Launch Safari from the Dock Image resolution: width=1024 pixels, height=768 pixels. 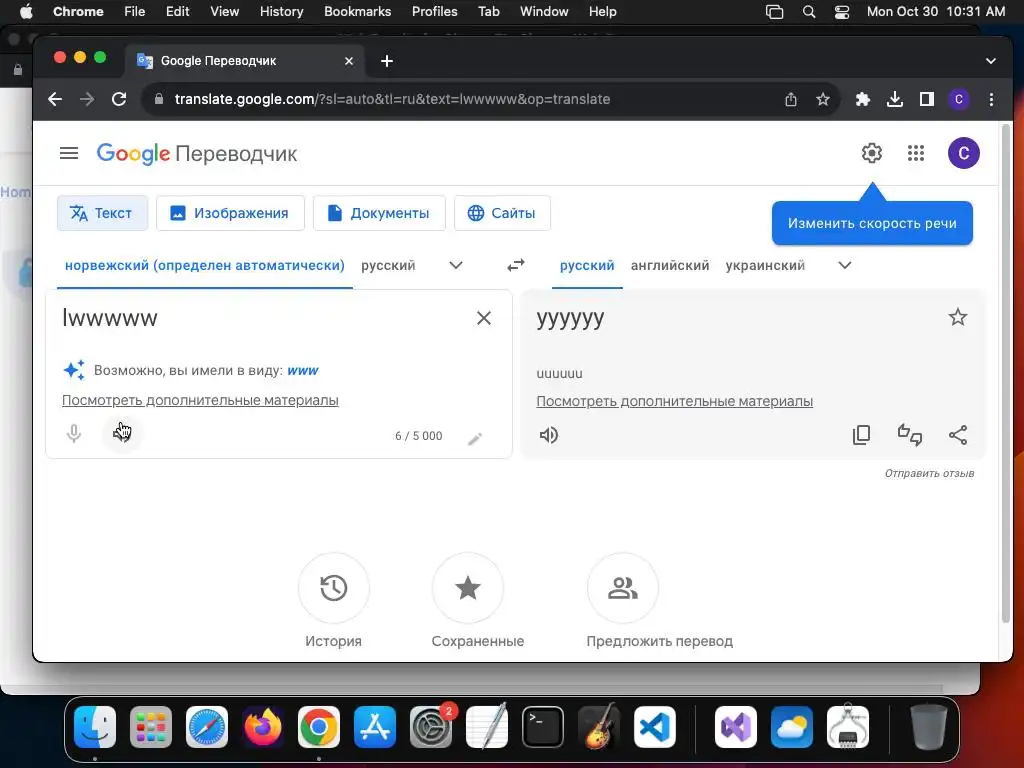[x=207, y=727]
